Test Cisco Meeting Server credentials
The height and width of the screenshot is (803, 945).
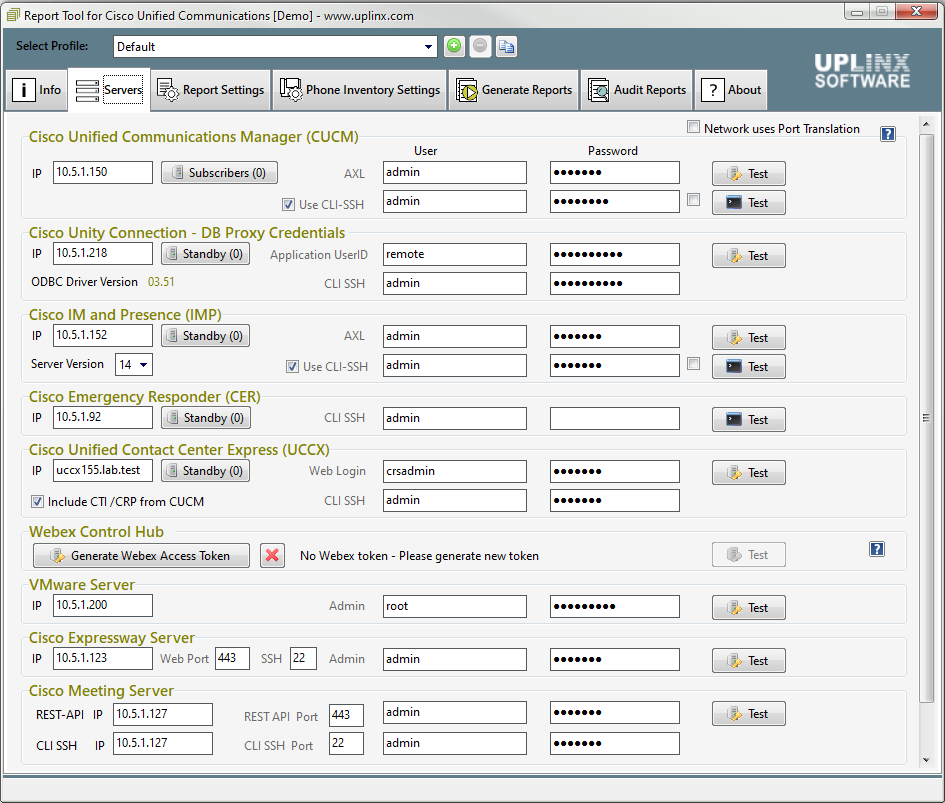(x=749, y=714)
